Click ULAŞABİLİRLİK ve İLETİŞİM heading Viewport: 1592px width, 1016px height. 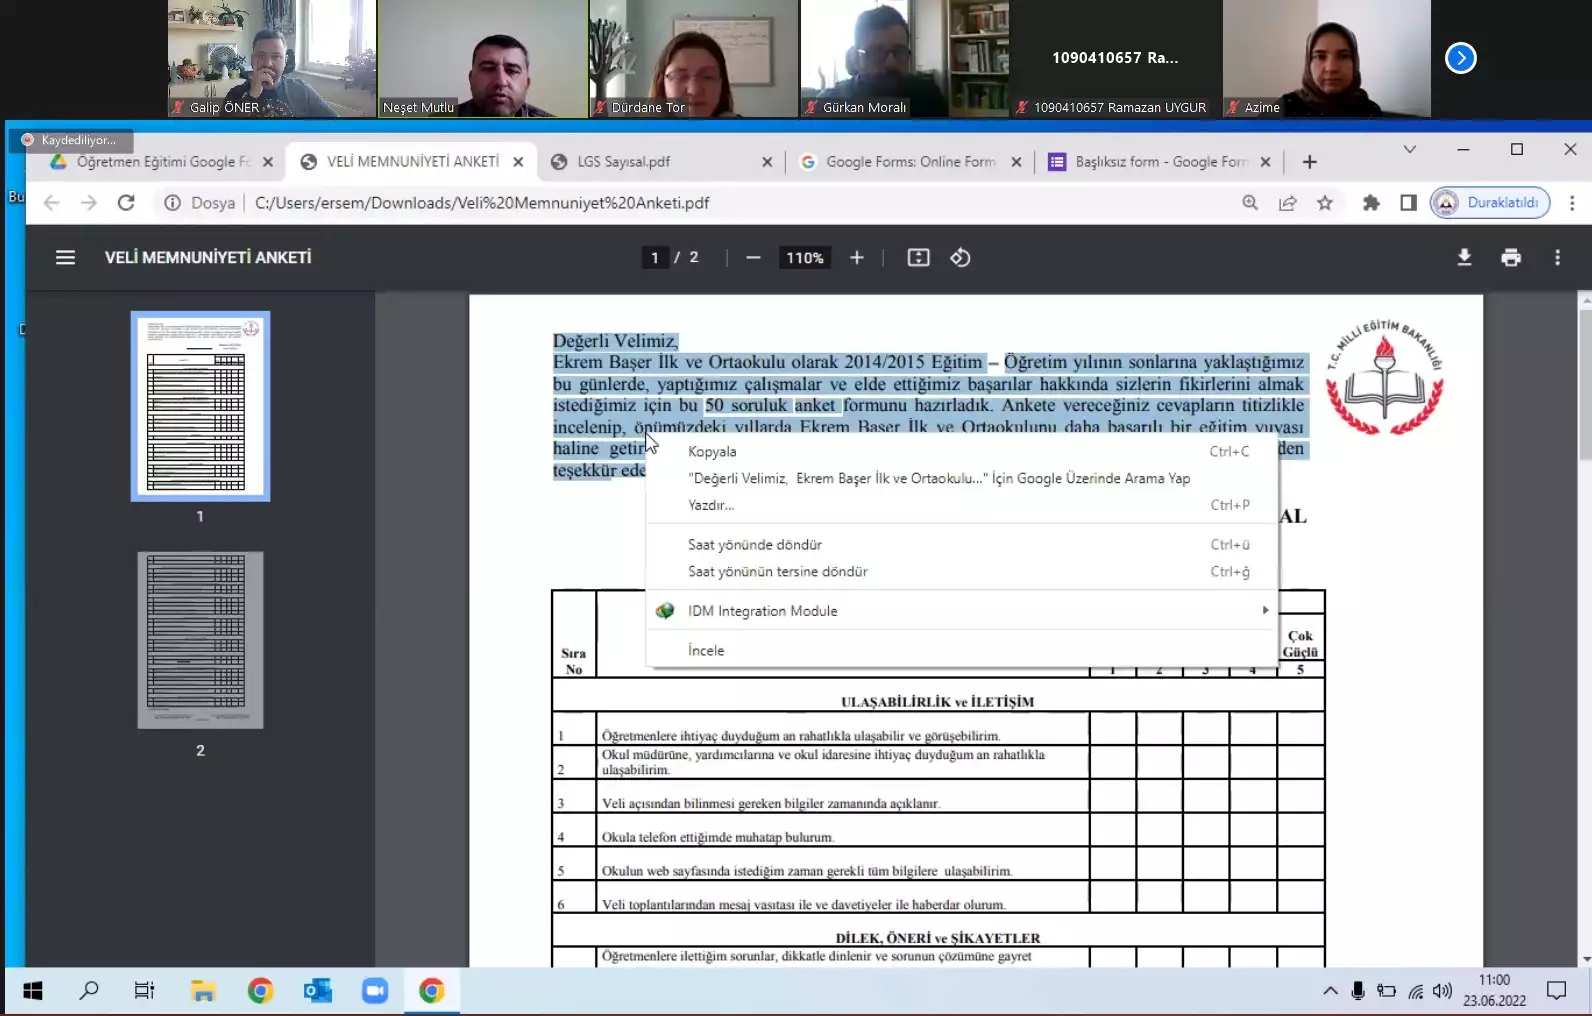tap(938, 702)
